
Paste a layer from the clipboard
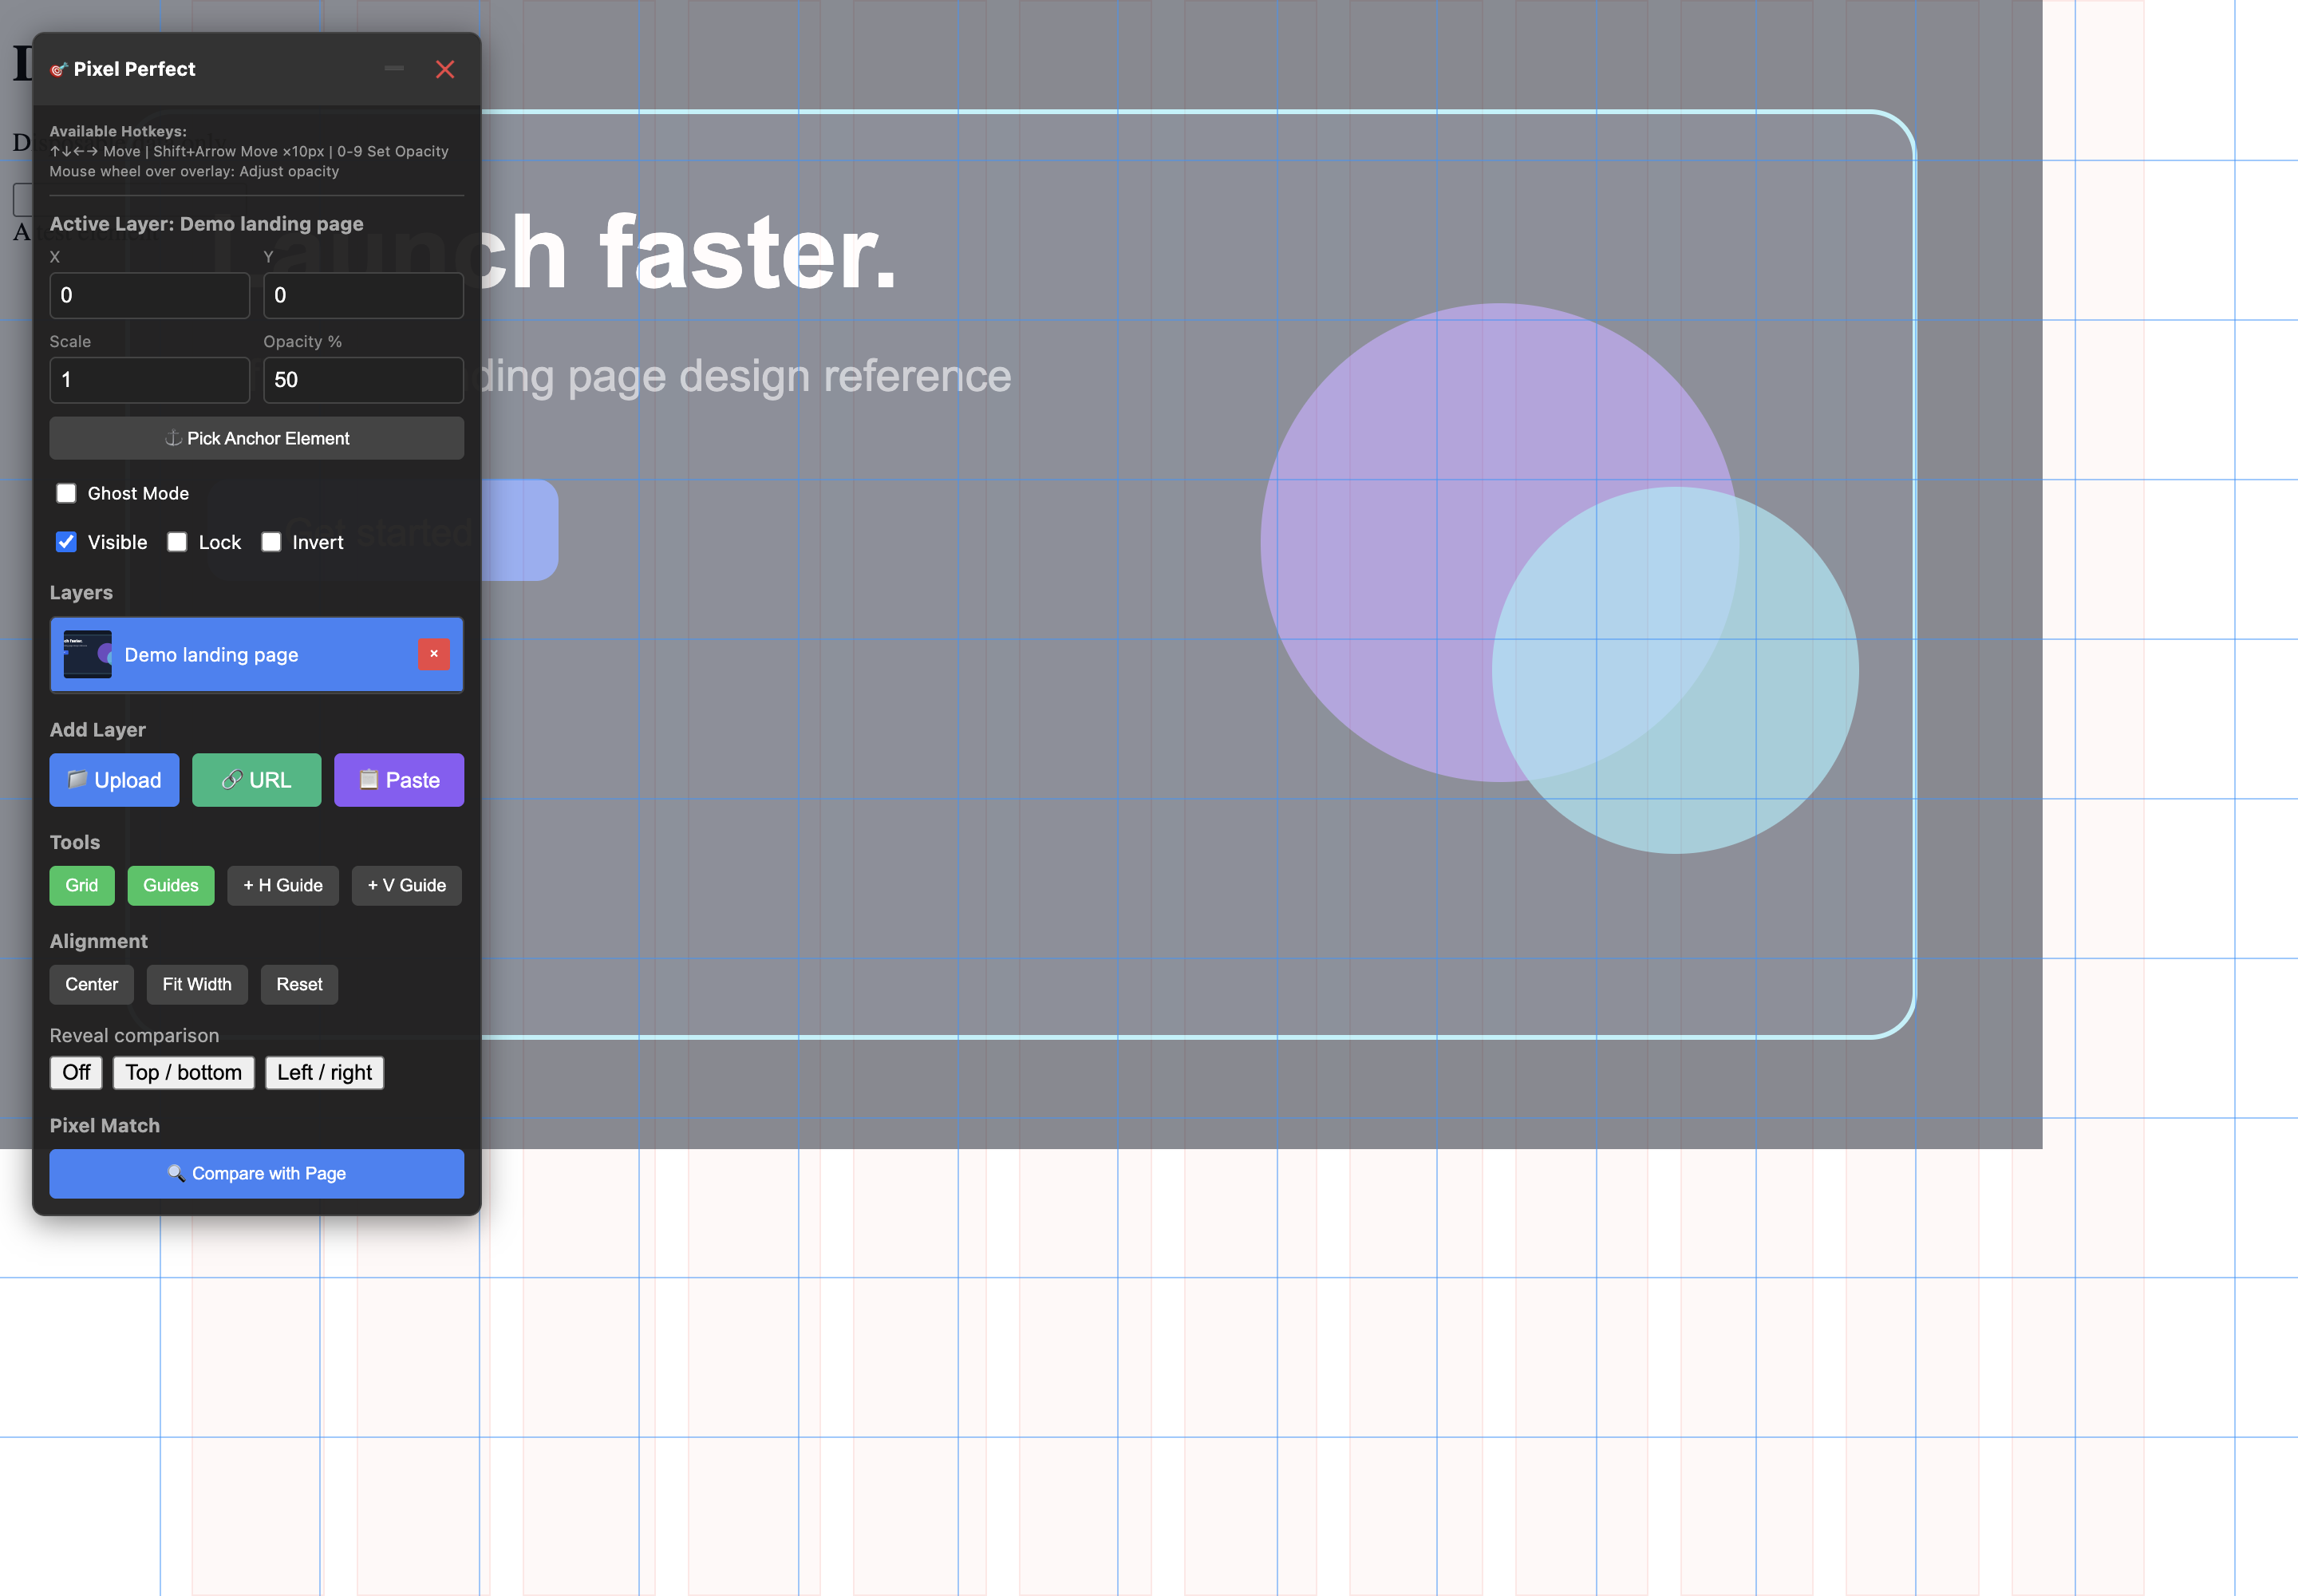point(399,780)
